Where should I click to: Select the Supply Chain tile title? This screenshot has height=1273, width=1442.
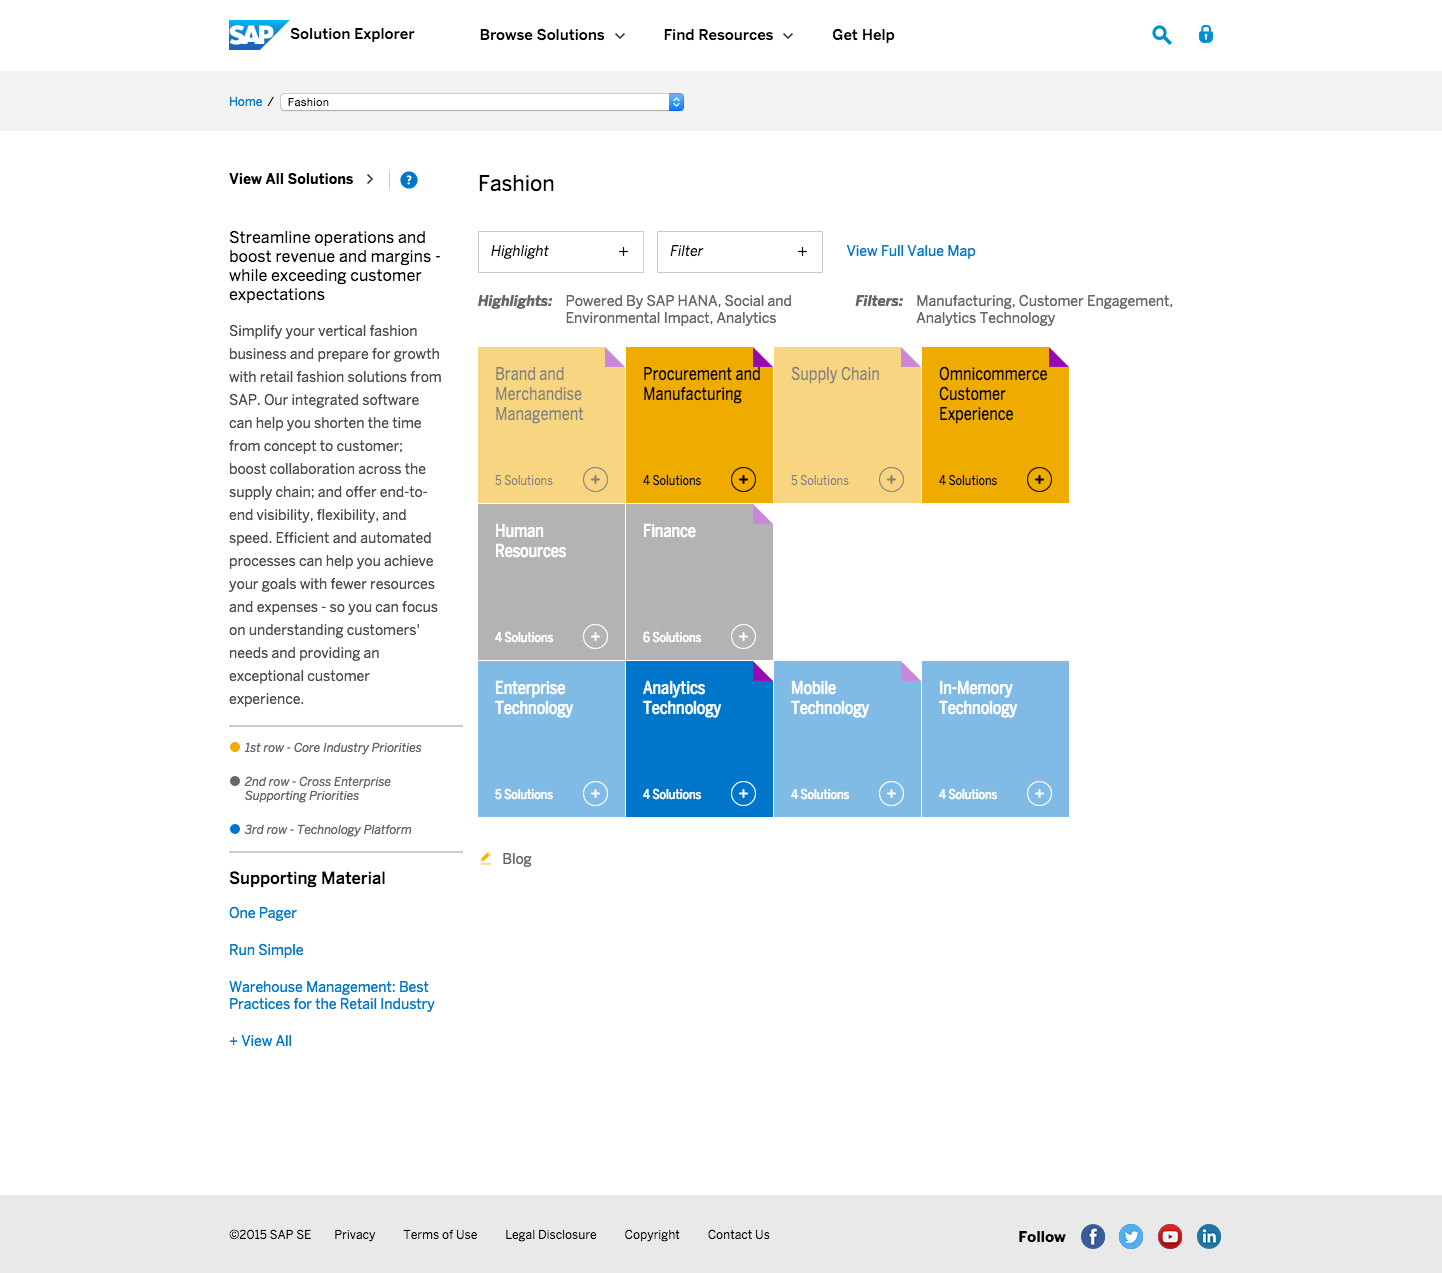point(835,374)
